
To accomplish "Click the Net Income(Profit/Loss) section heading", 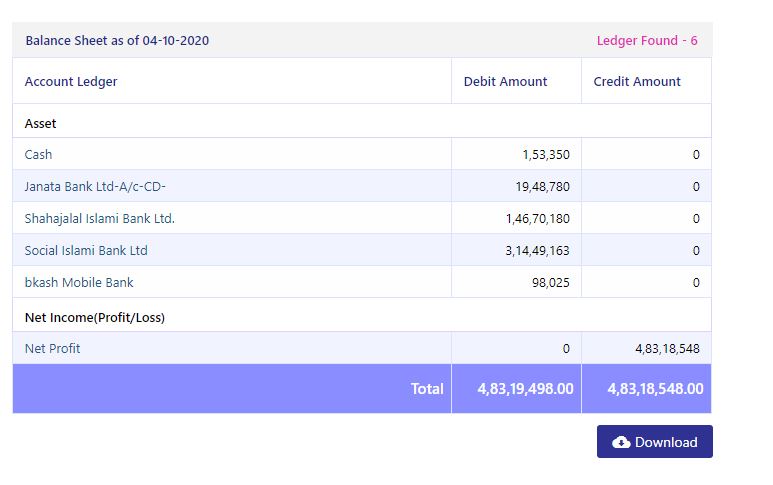I will coord(95,317).
